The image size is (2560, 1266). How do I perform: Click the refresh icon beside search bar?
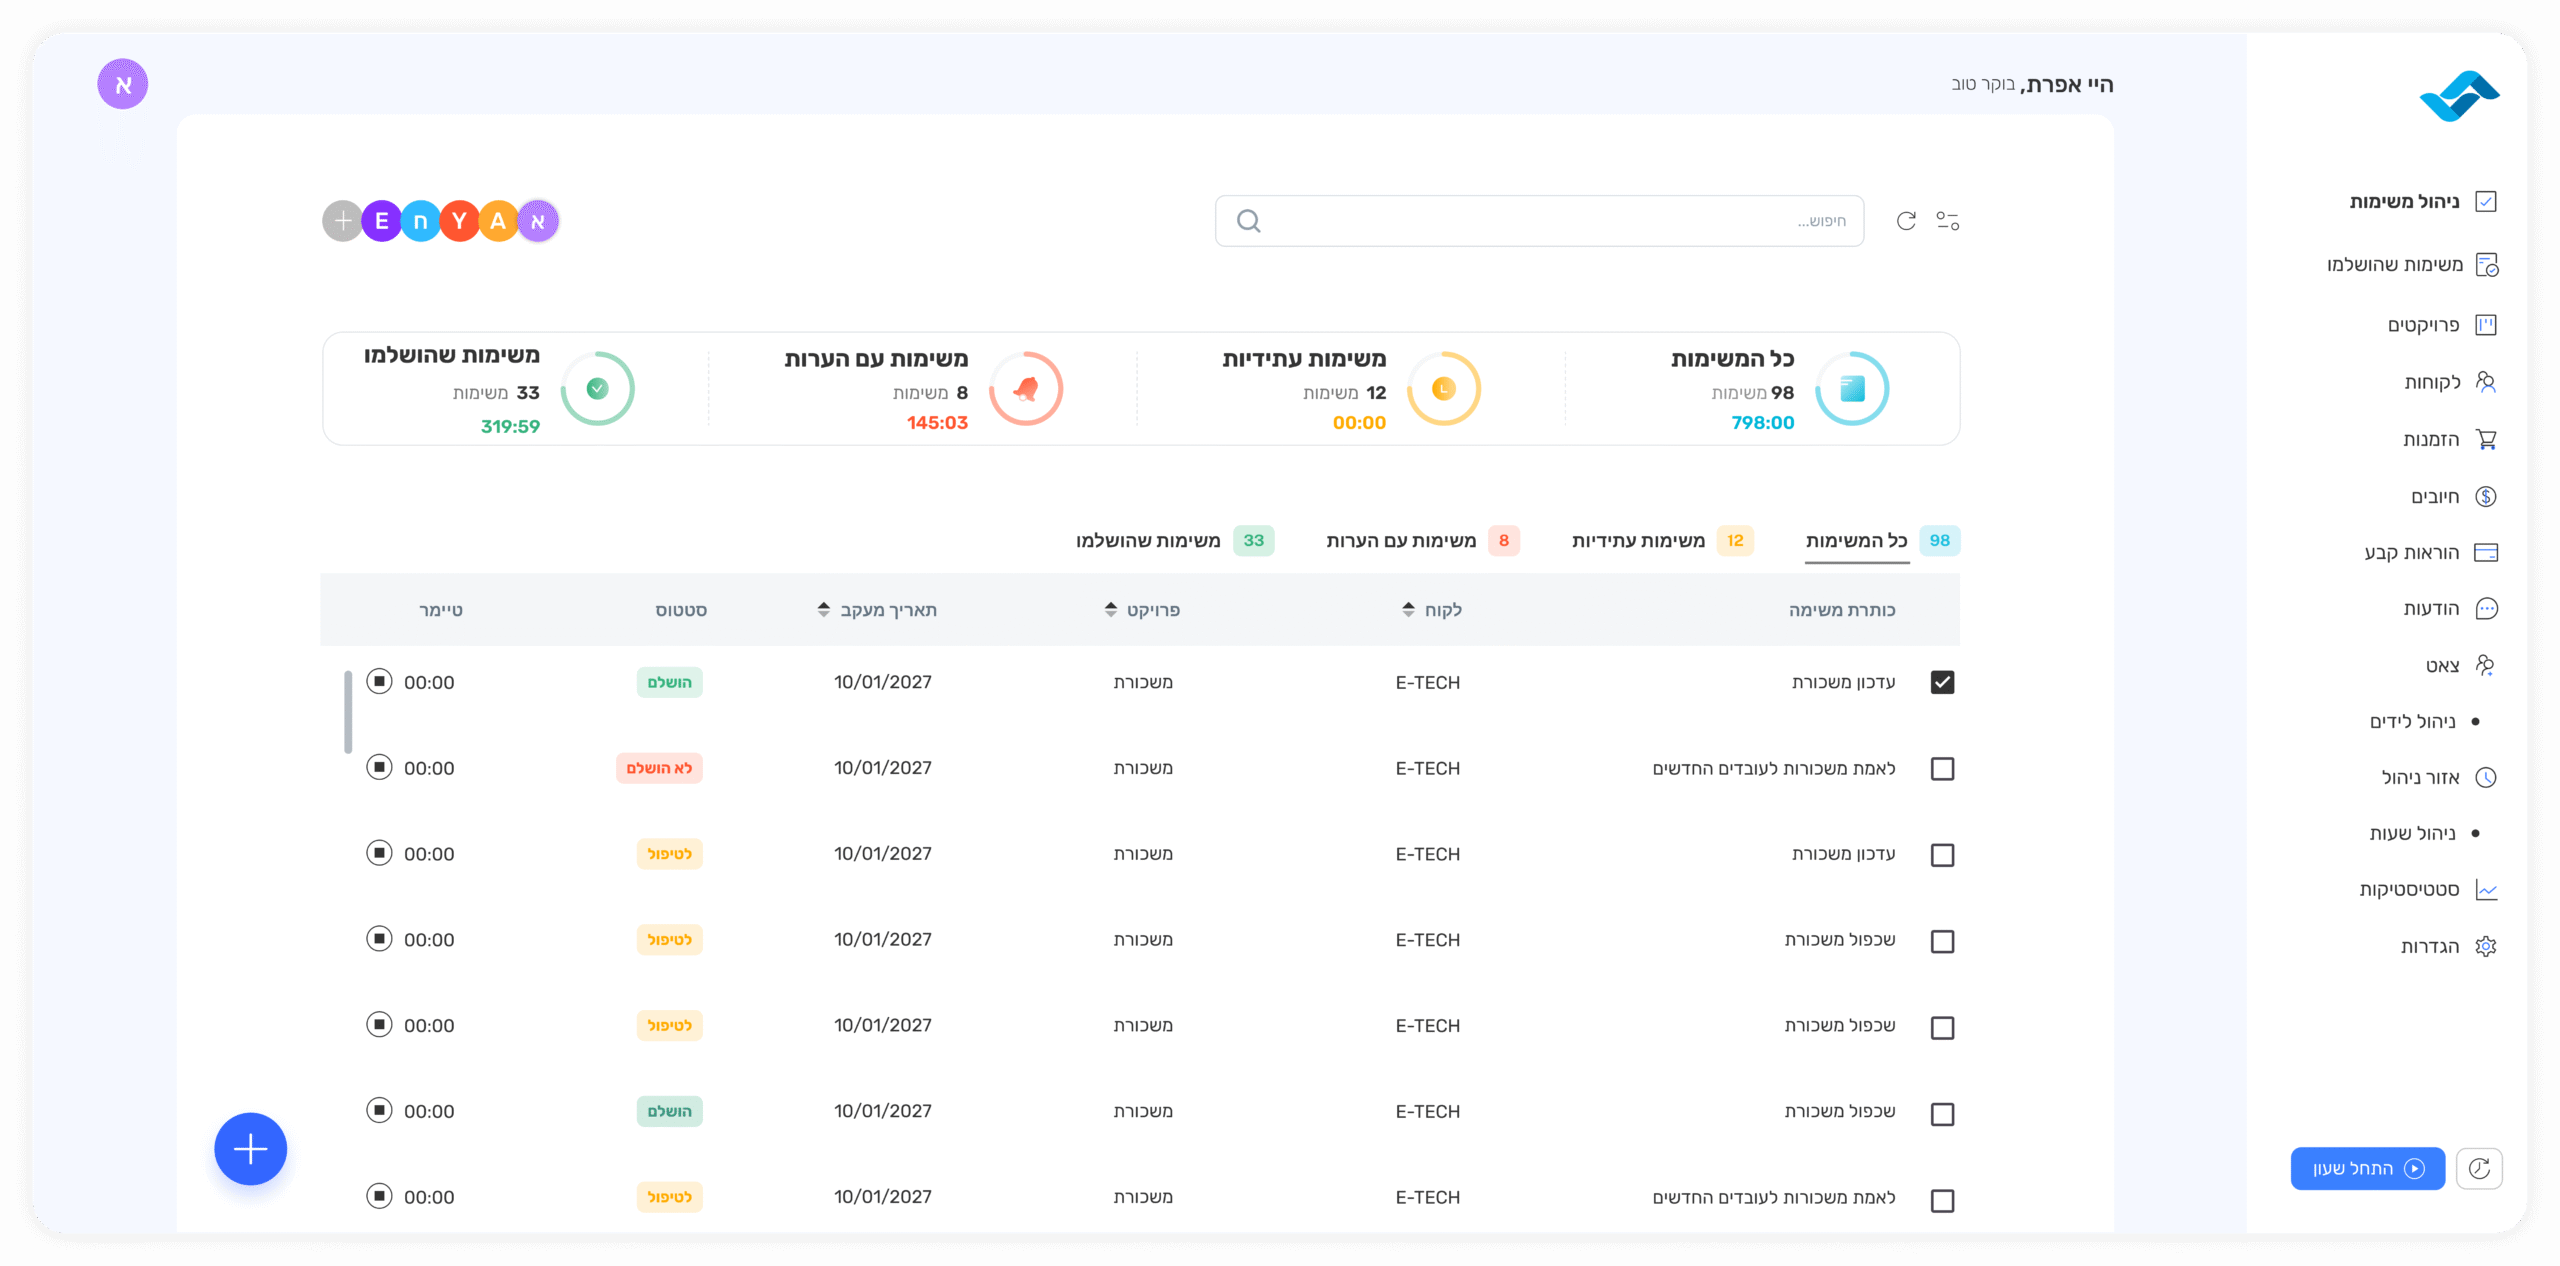coord(1906,221)
